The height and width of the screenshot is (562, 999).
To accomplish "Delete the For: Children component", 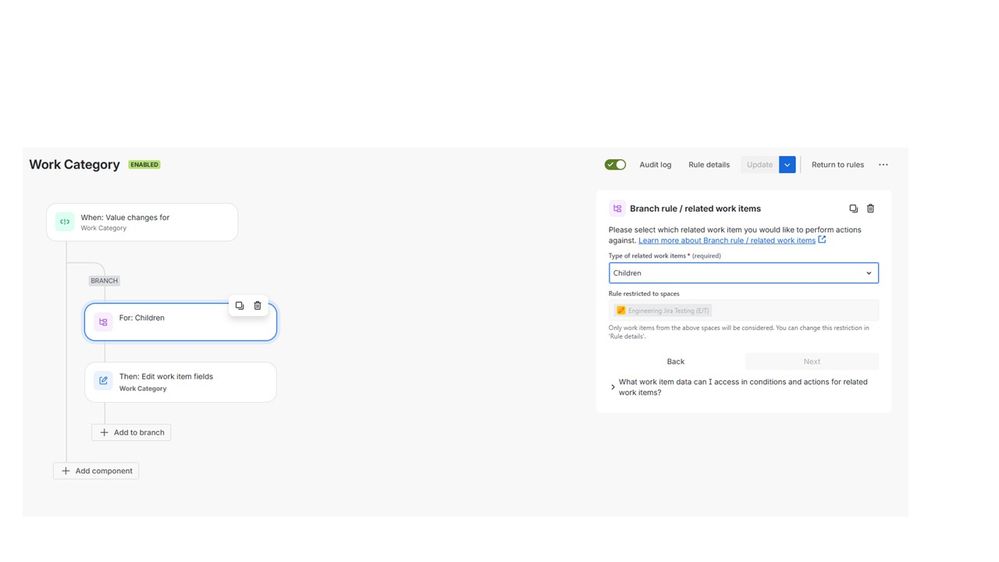I will click(257, 306).
